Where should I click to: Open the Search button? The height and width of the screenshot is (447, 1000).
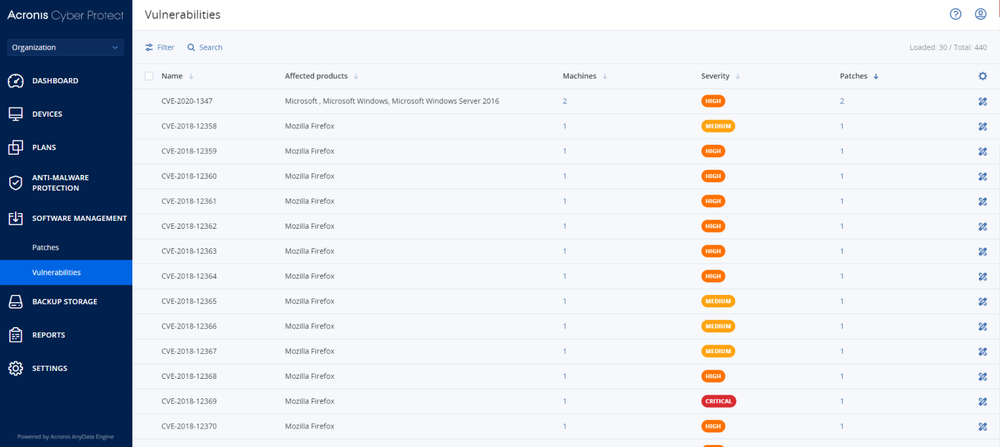click(x=205, y=47)
